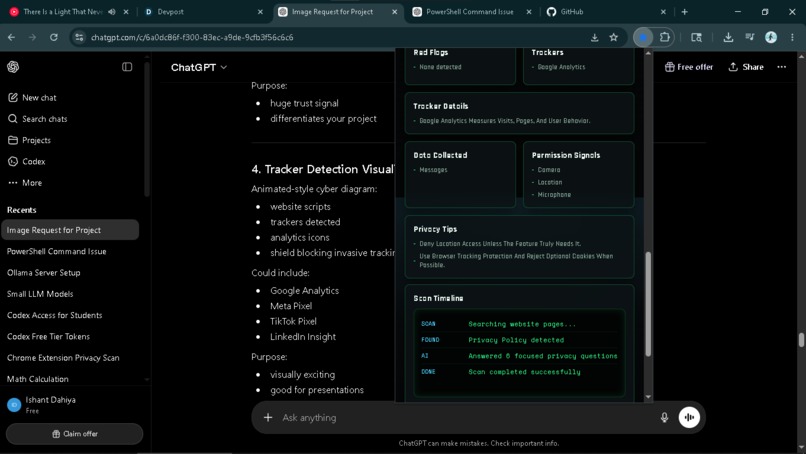Click the '4. Tracker Detection Visual' heading
Viewport: 806px width, 454px height.
point(323,169)
